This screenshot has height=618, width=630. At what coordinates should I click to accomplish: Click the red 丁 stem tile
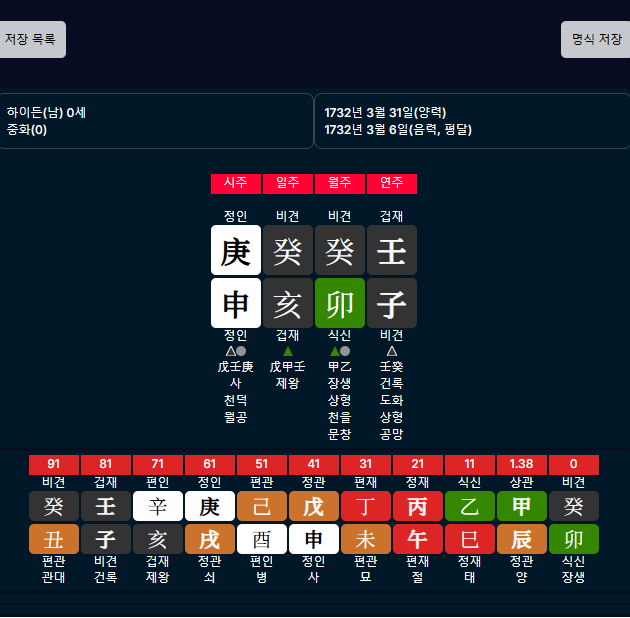point(366,506)
